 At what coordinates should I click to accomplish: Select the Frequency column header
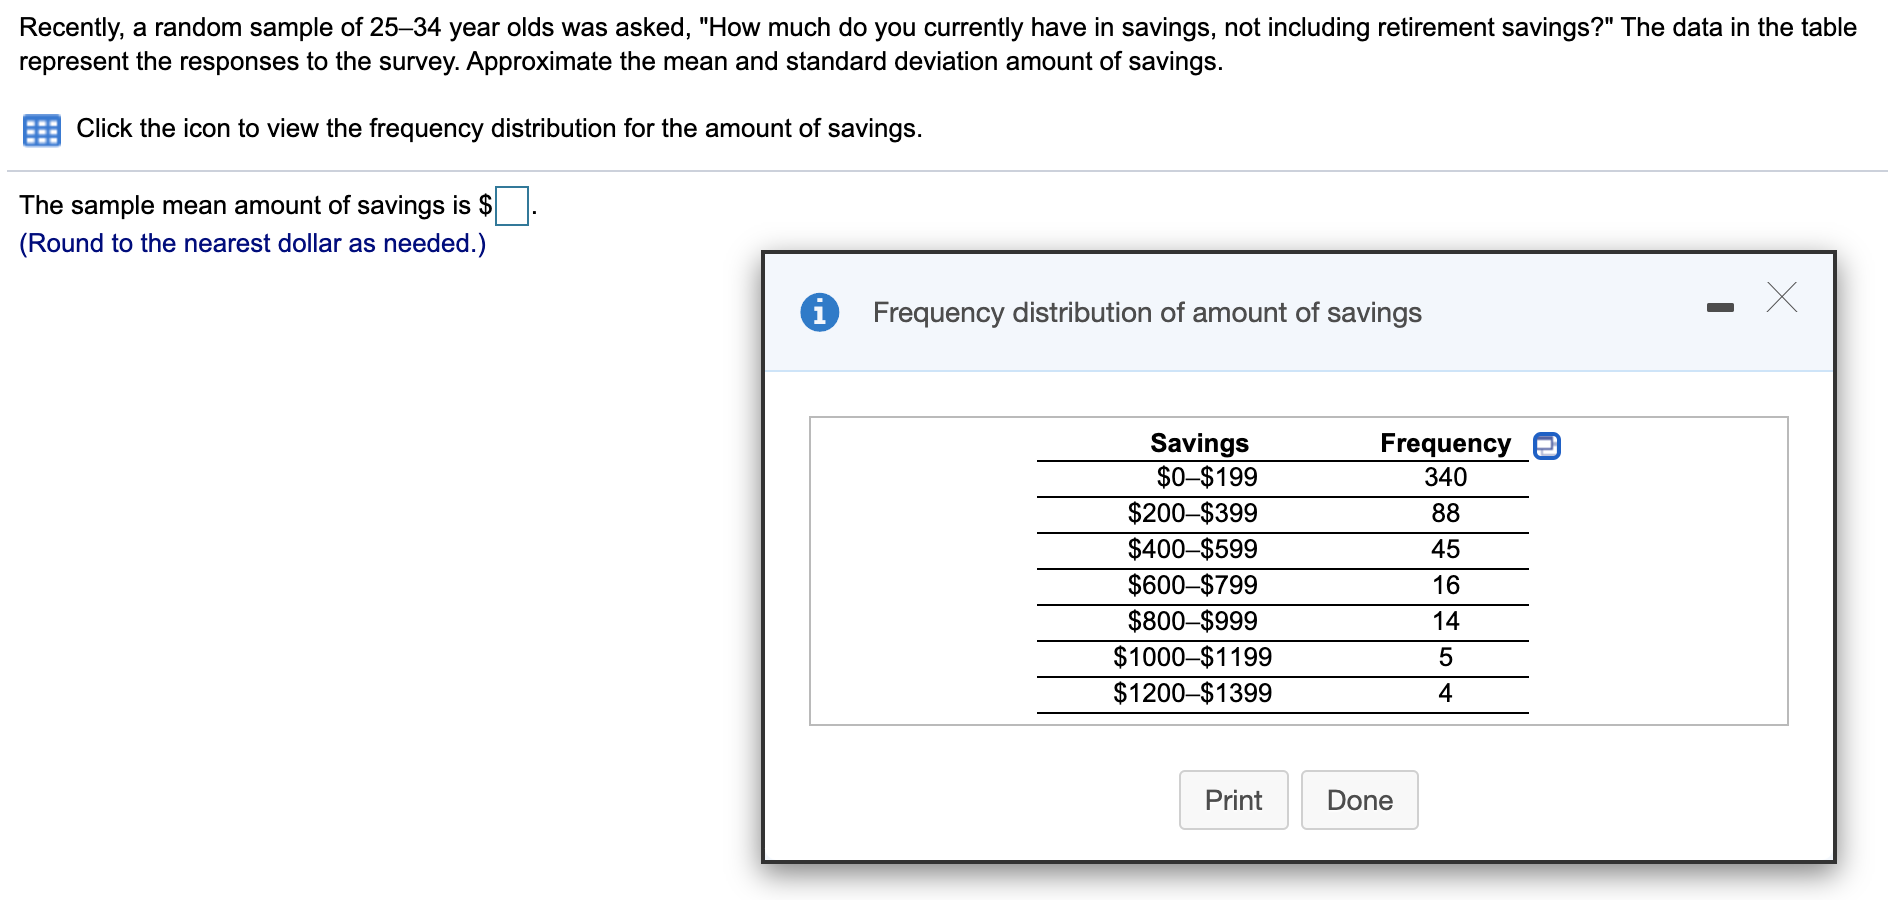point(1444,443)
